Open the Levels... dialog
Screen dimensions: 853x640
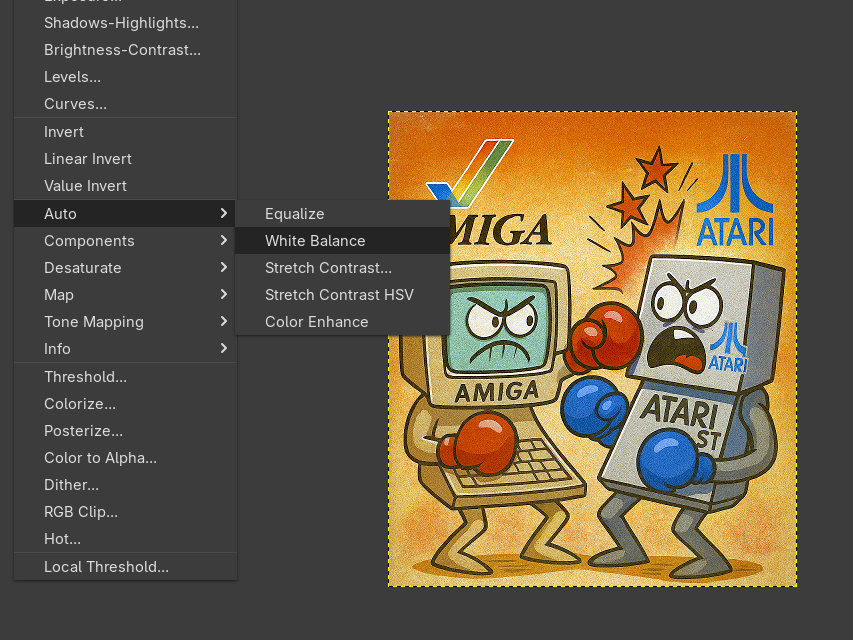(72, 77)
